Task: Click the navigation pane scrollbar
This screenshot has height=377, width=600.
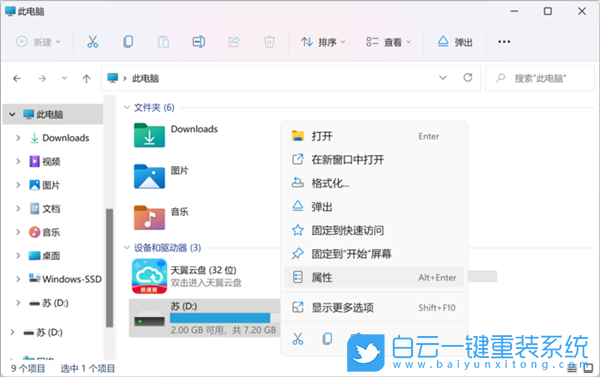Action: [109, 268]
